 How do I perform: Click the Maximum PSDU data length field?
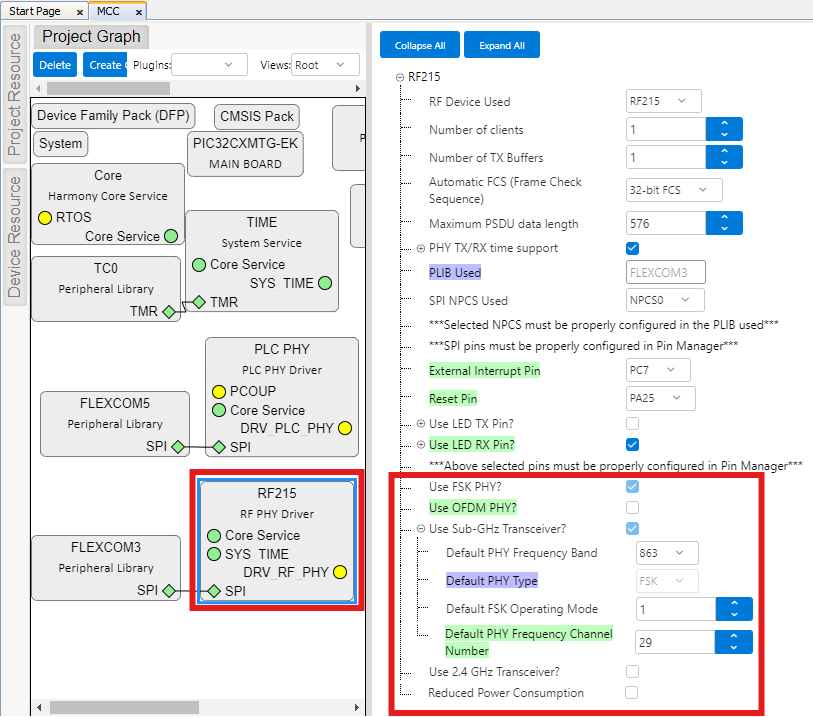pyautogui.click(x=665, y=224)
